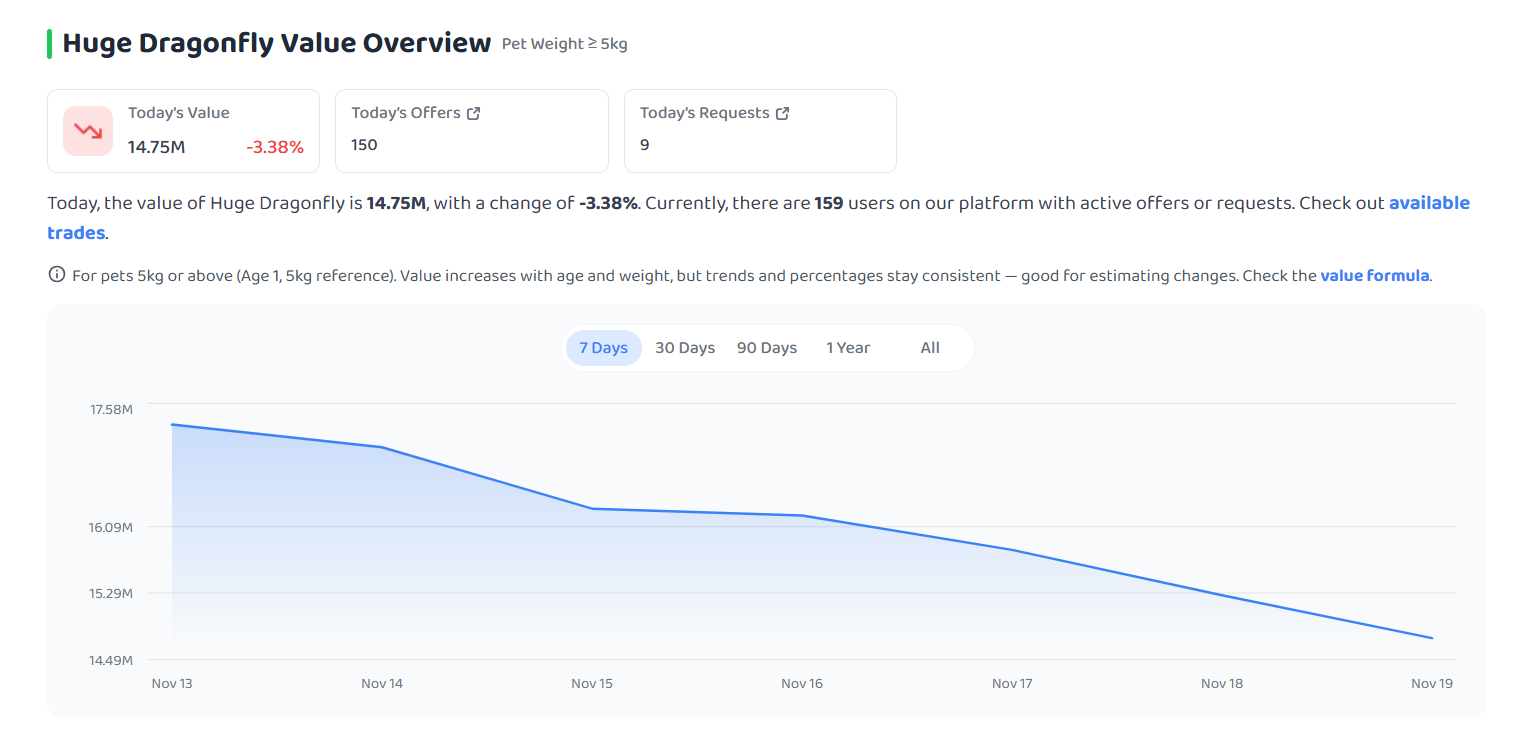The width and height of the screenshot is (1527, 737).
Task: Switch chart to 30 Days
Action: click(x=685, y=348)
